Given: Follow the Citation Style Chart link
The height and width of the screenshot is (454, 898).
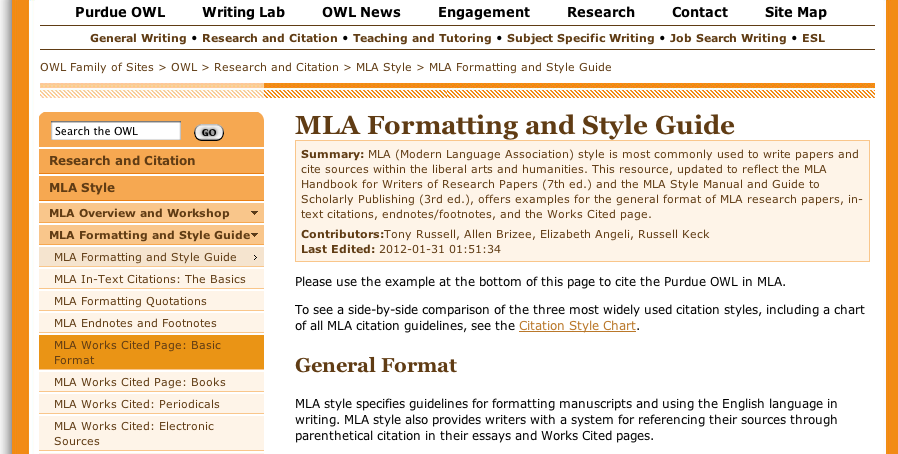Looking at the screenshot, I should click(577, 326).
